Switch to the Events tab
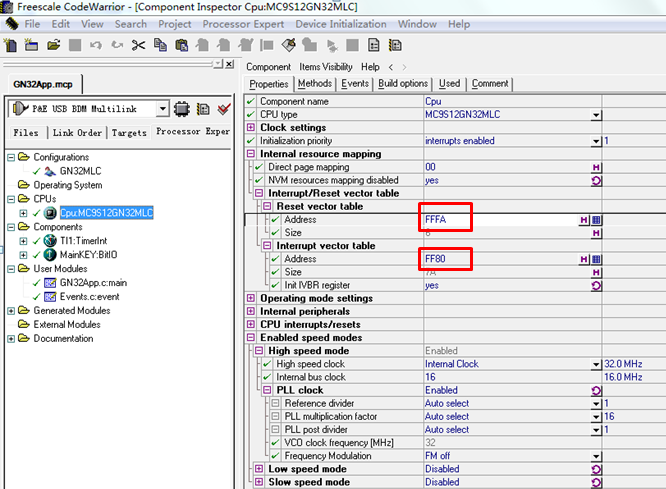Screen dimensions: 666x489 point(355,84)
